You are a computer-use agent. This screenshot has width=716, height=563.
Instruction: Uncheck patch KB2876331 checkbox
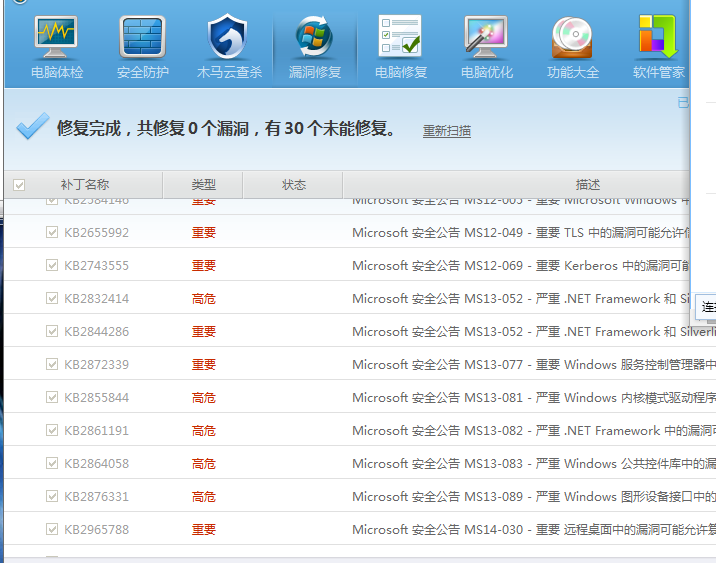click(x=52, y=496)
